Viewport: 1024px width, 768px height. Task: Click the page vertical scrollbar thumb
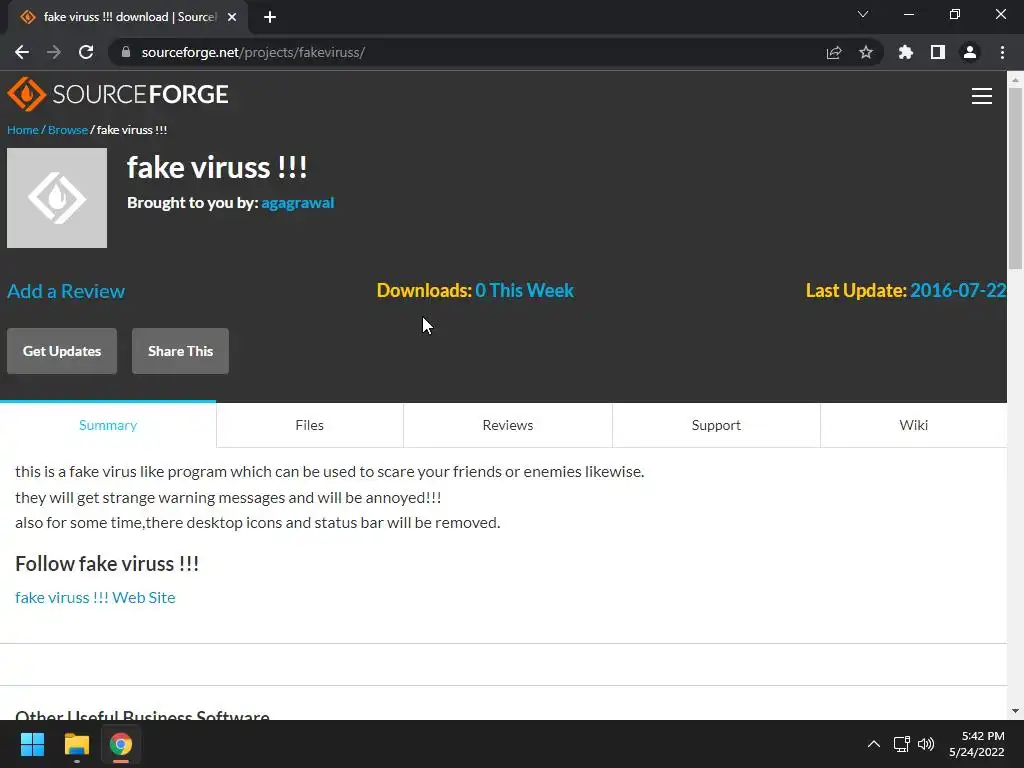[1015, 176]
